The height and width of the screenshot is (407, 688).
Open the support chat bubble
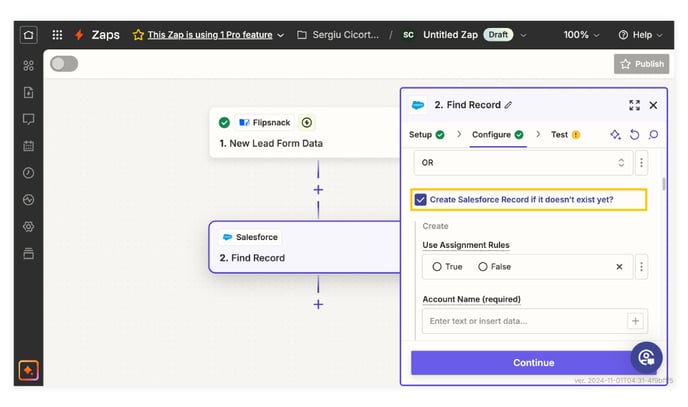(x=646, y=357)
